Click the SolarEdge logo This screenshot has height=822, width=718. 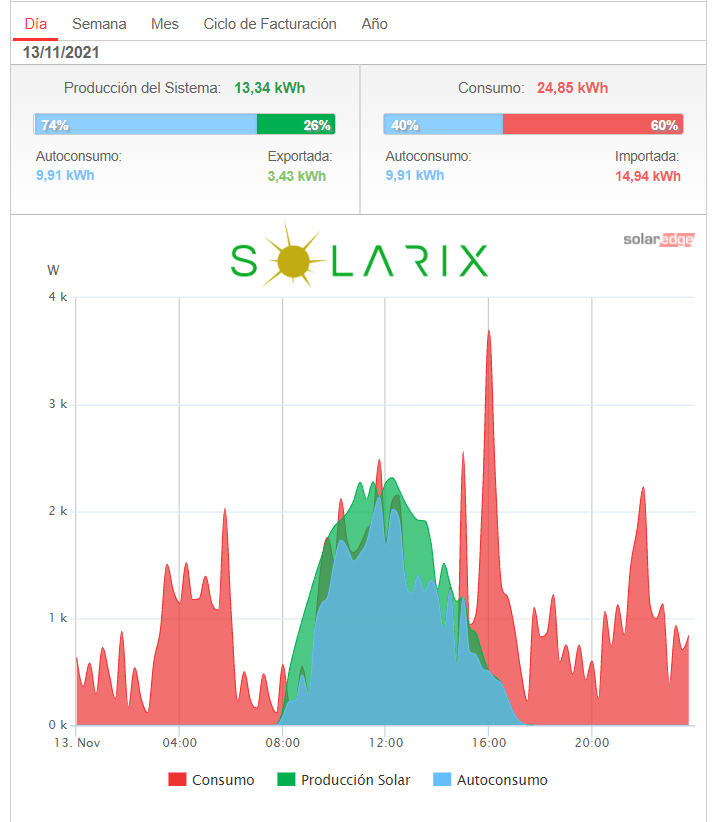(659, 240)
